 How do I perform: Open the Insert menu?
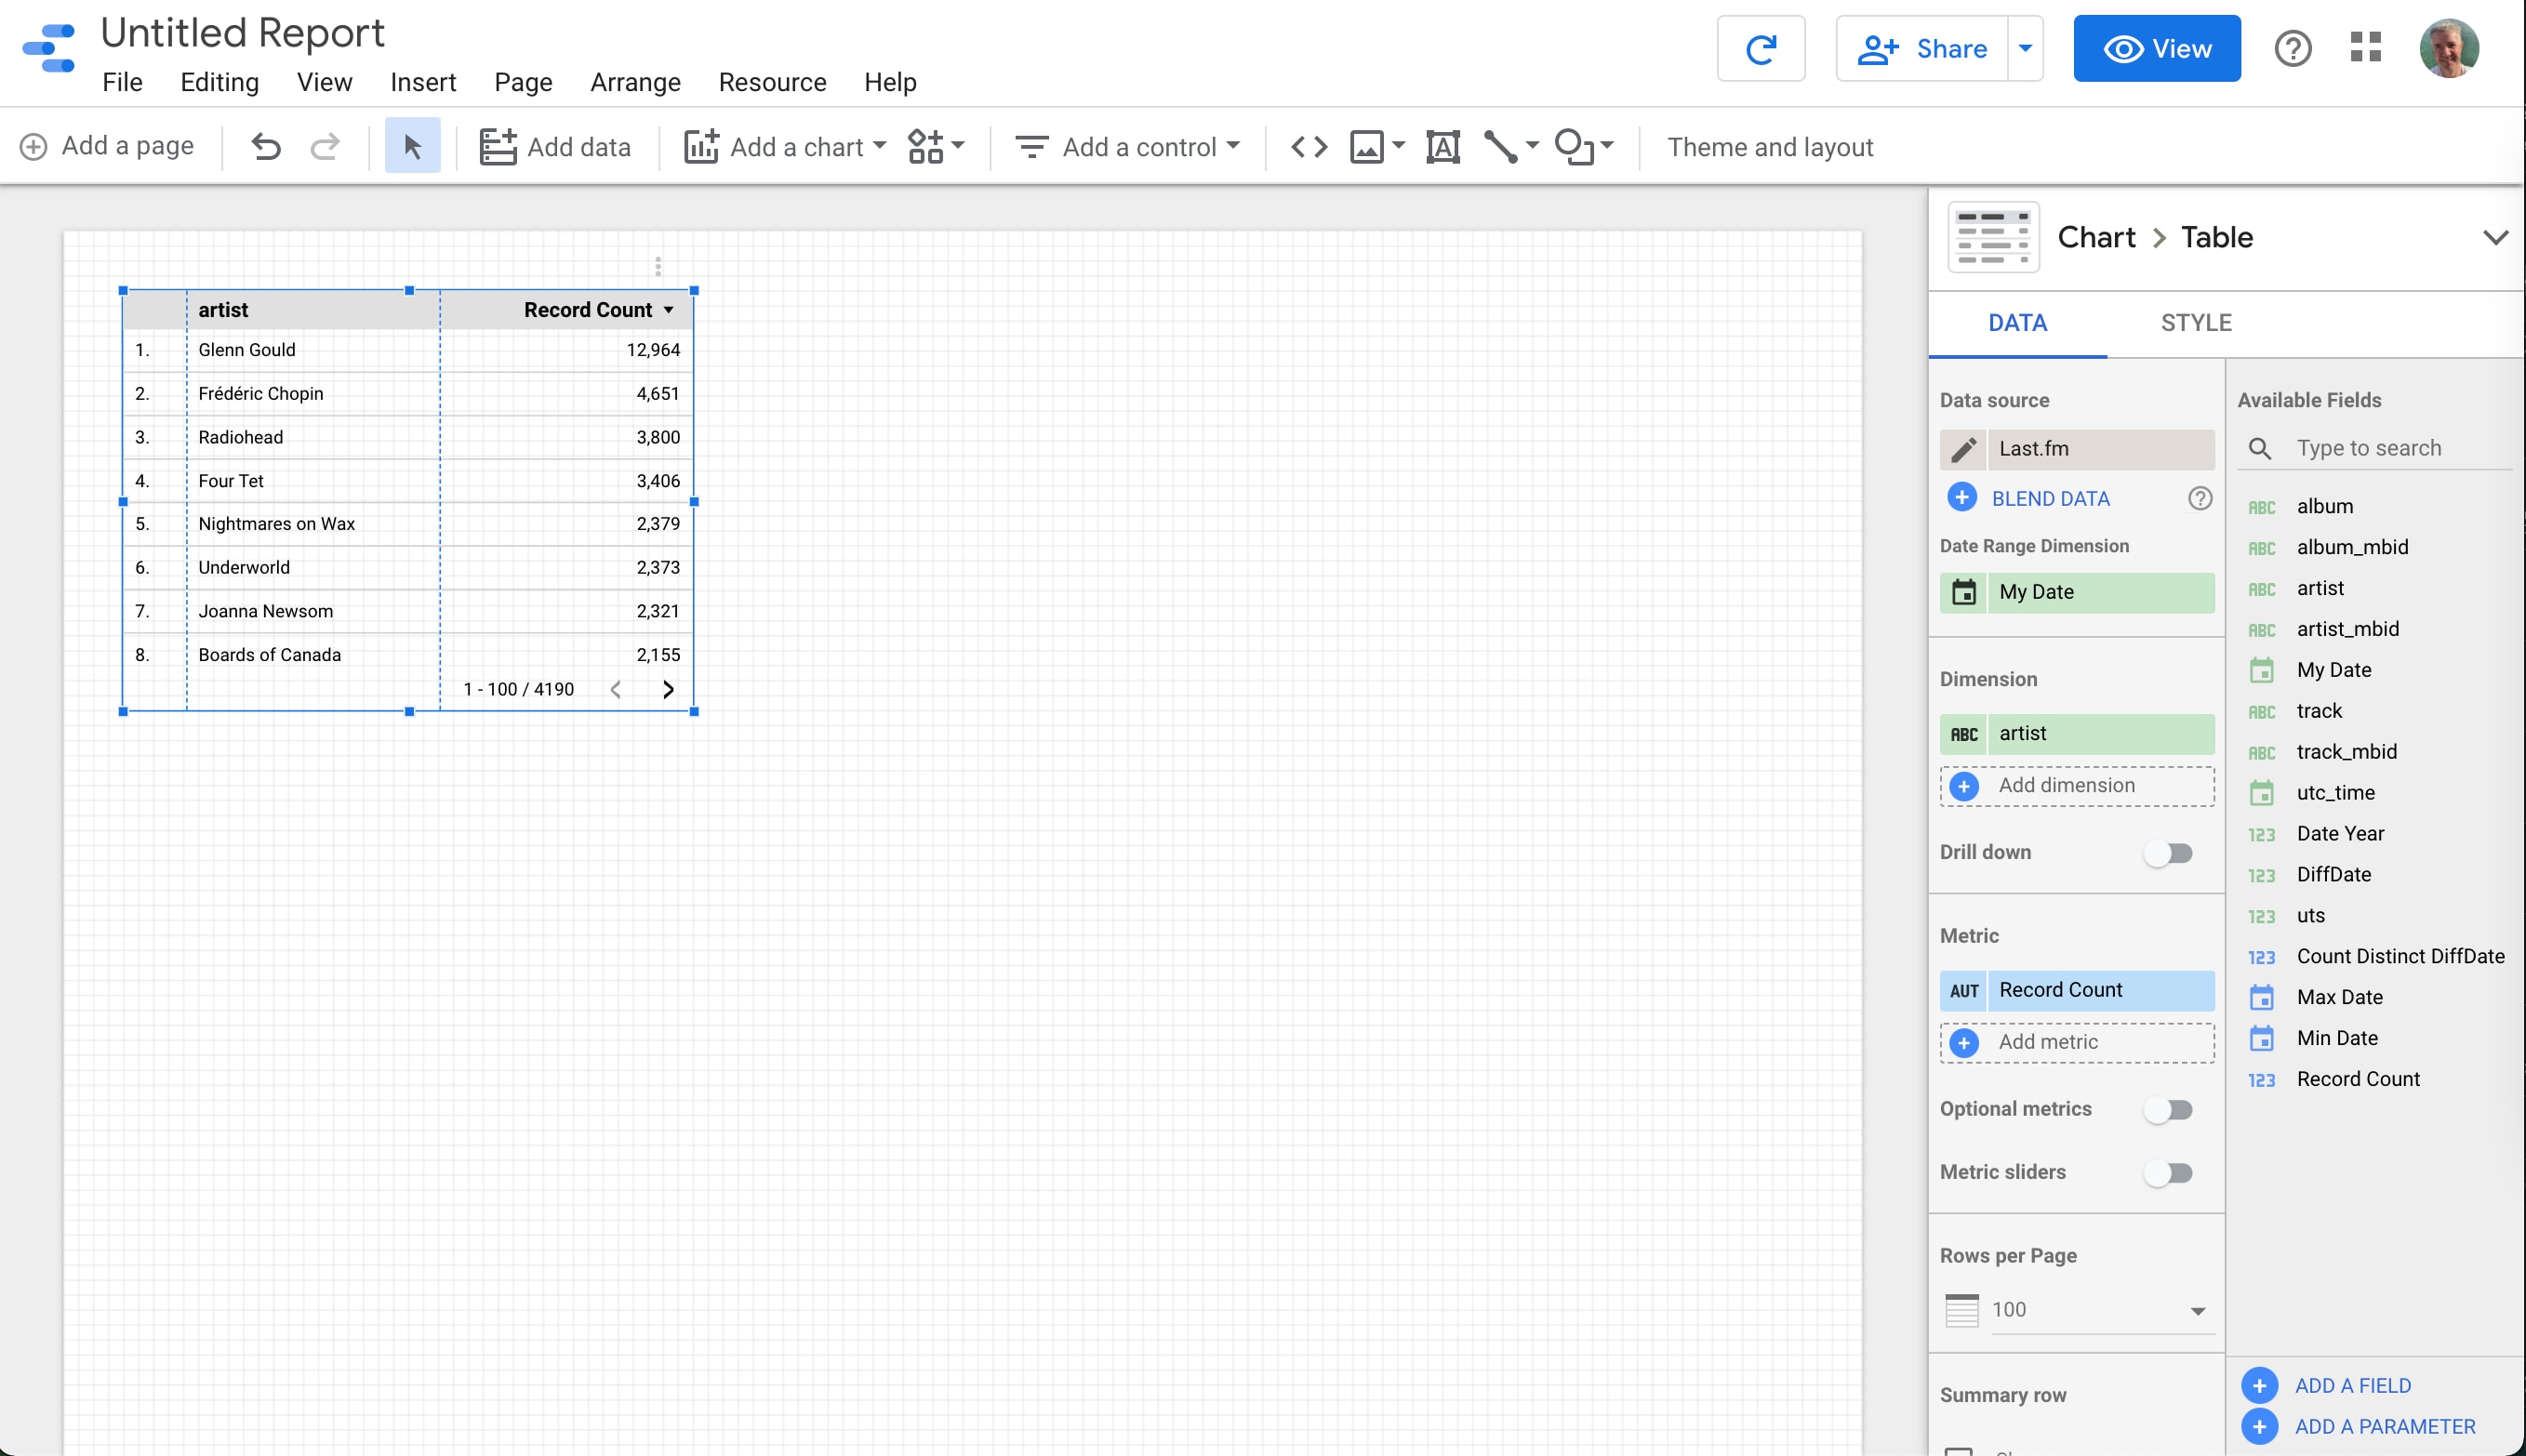[x=423, y=83]
